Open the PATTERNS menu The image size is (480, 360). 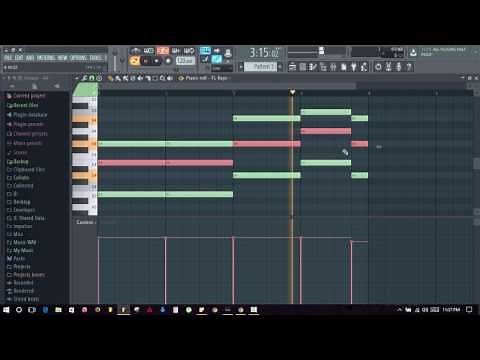(46, 58)
